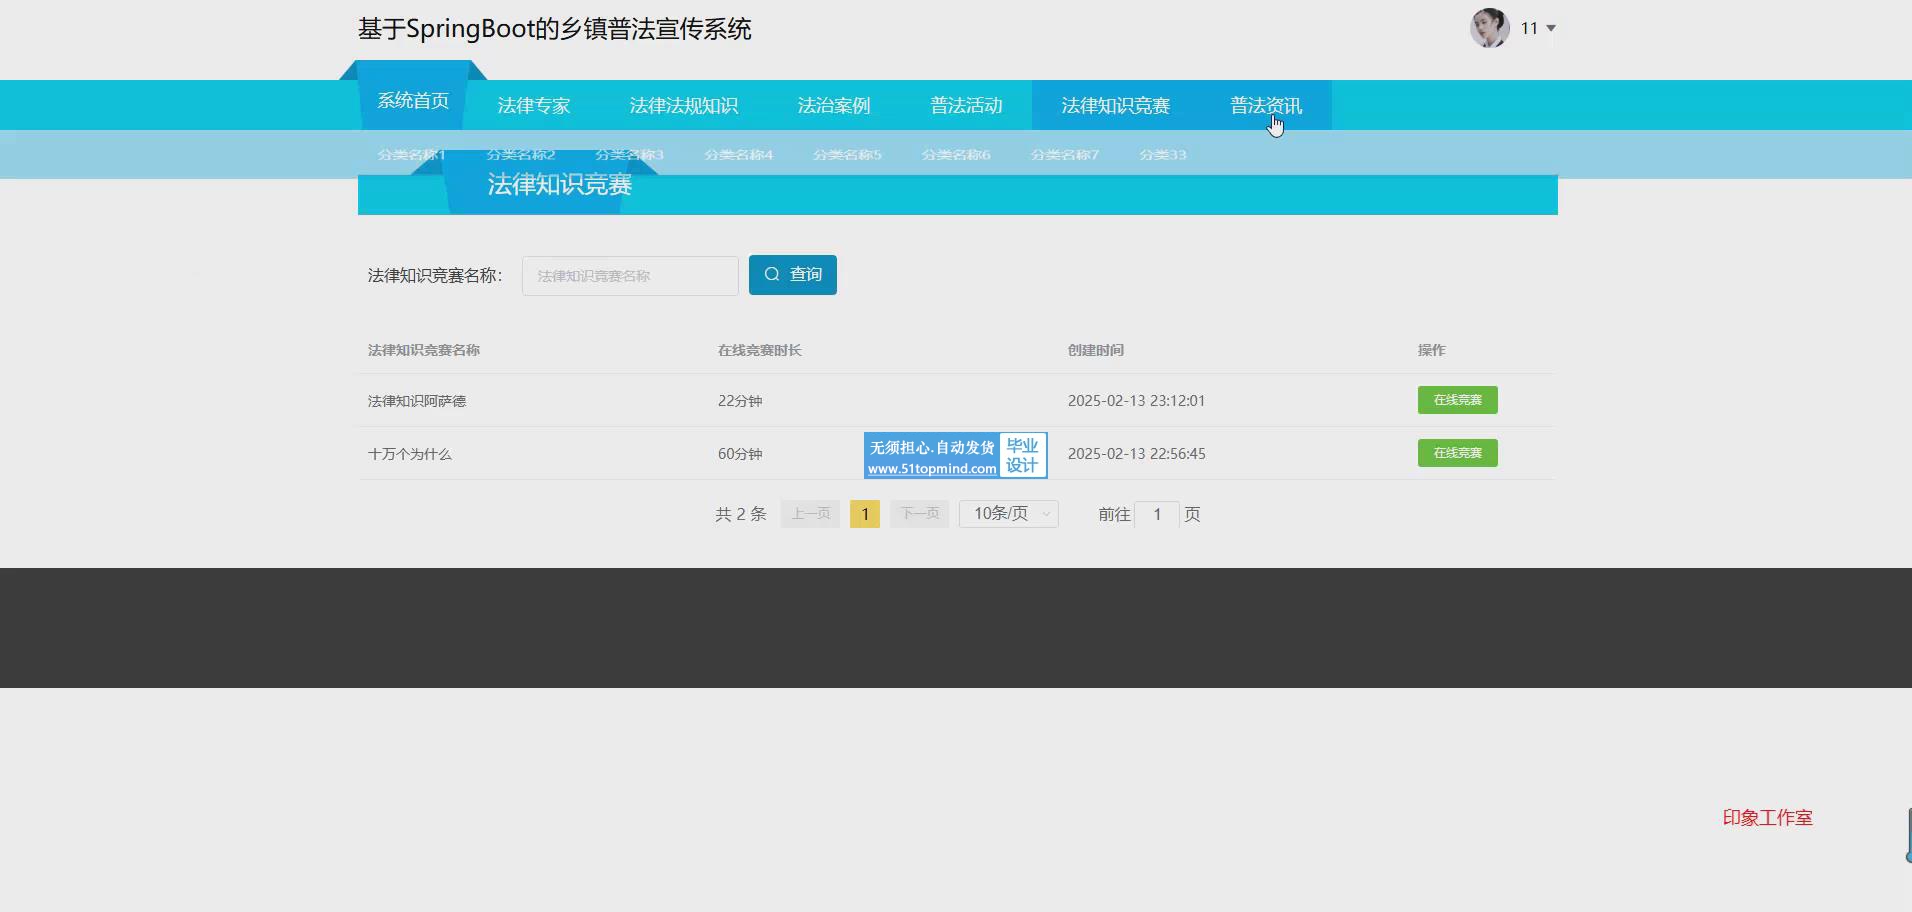The height and width of the screenshot is (912, 1912).
Task: Select 普法活动 in the navigation bar
Action: click(x=965, y=106)
